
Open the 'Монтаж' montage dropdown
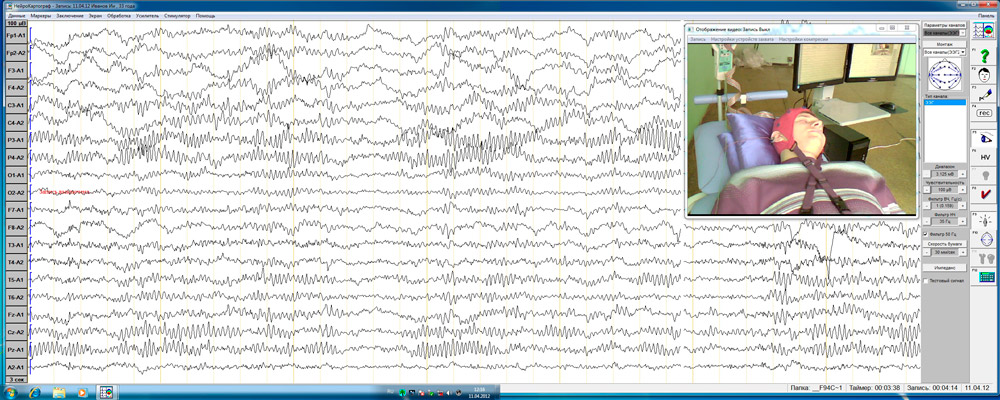tap(944, 50)
